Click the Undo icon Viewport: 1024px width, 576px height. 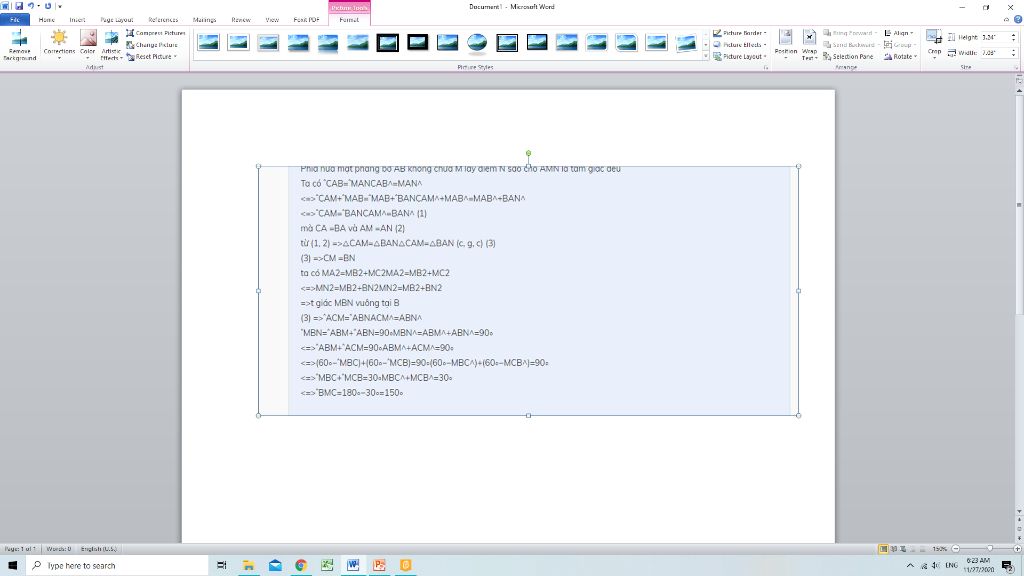[x=30, y=6]
